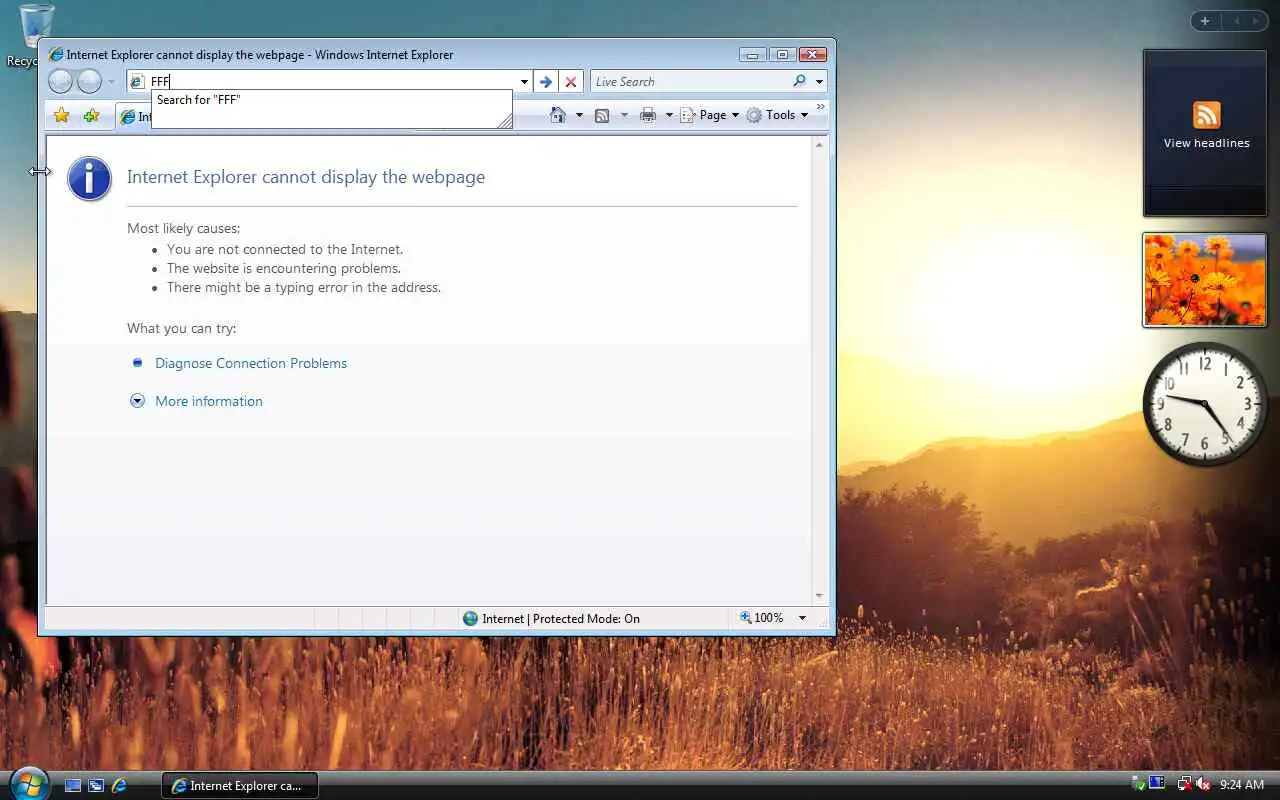Open the Page menu

(x=710, y=115)
